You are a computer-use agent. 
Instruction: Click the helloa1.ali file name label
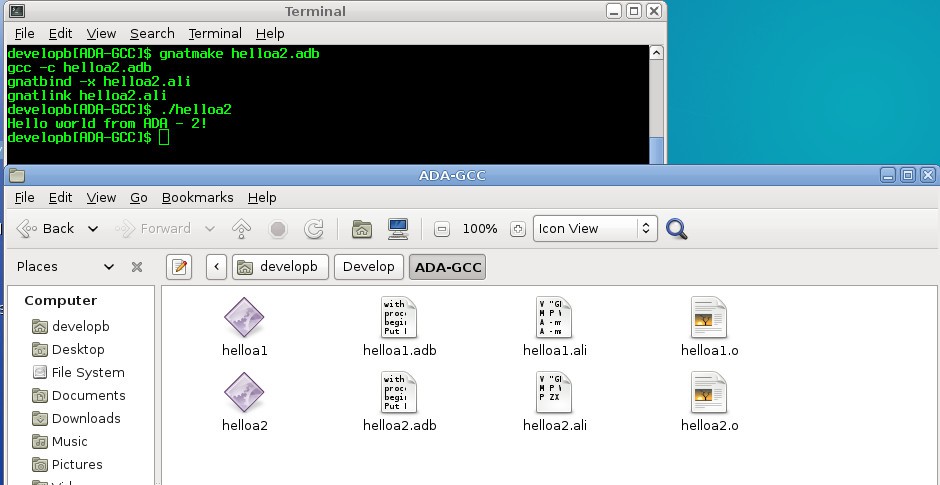point(555,350)
